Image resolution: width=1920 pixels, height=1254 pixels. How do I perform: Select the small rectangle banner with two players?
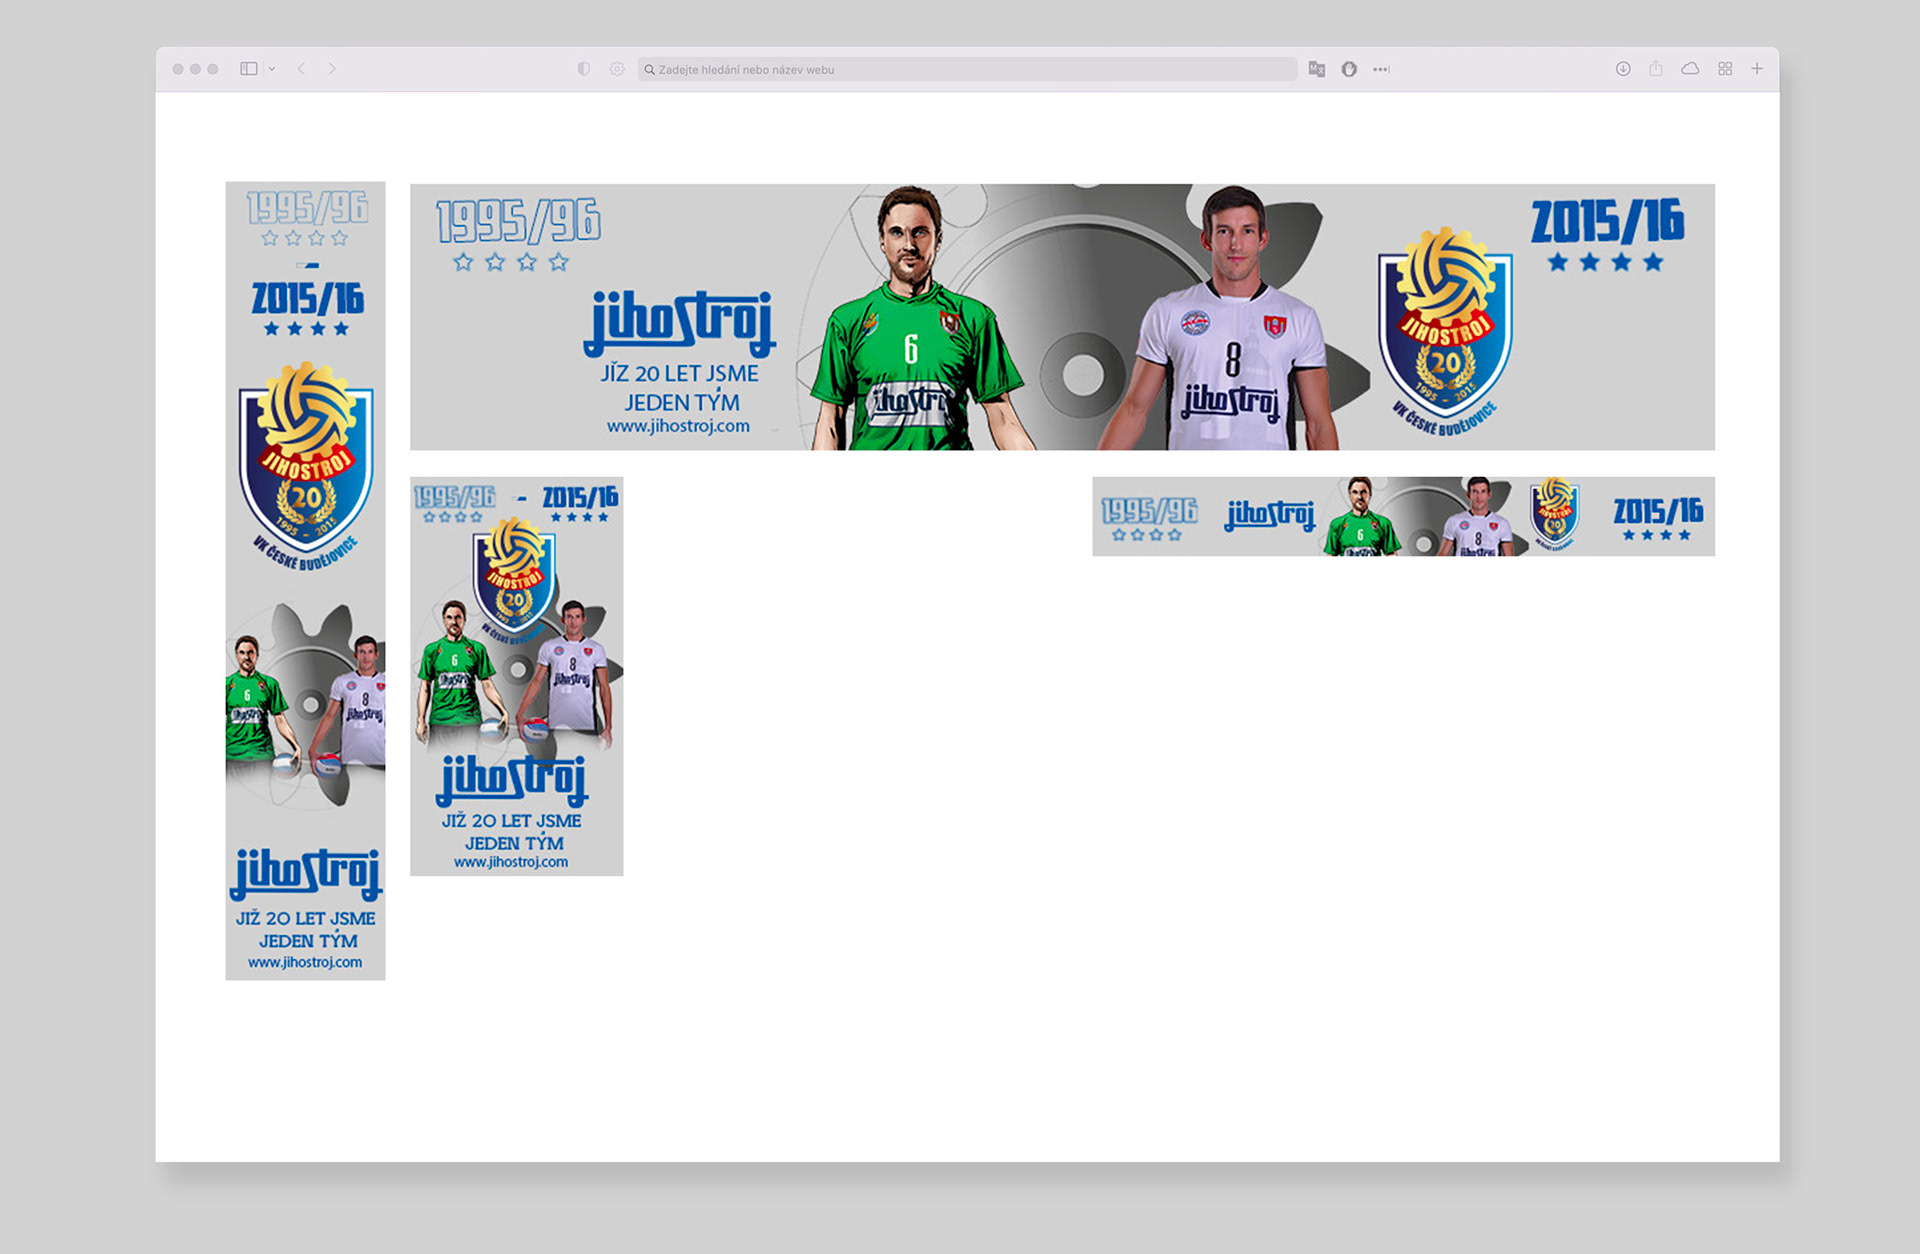pos(517,673)
